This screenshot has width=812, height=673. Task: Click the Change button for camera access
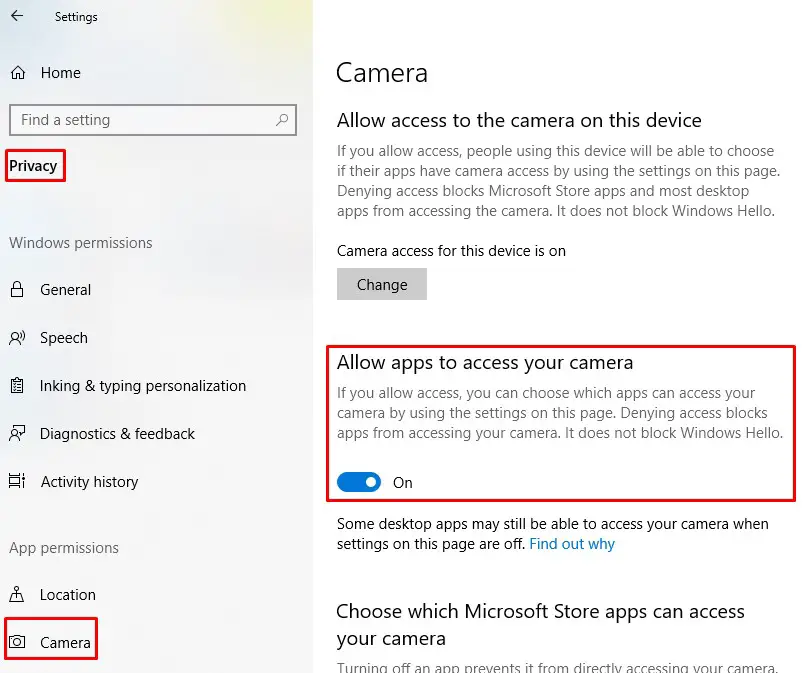[382, 284]
